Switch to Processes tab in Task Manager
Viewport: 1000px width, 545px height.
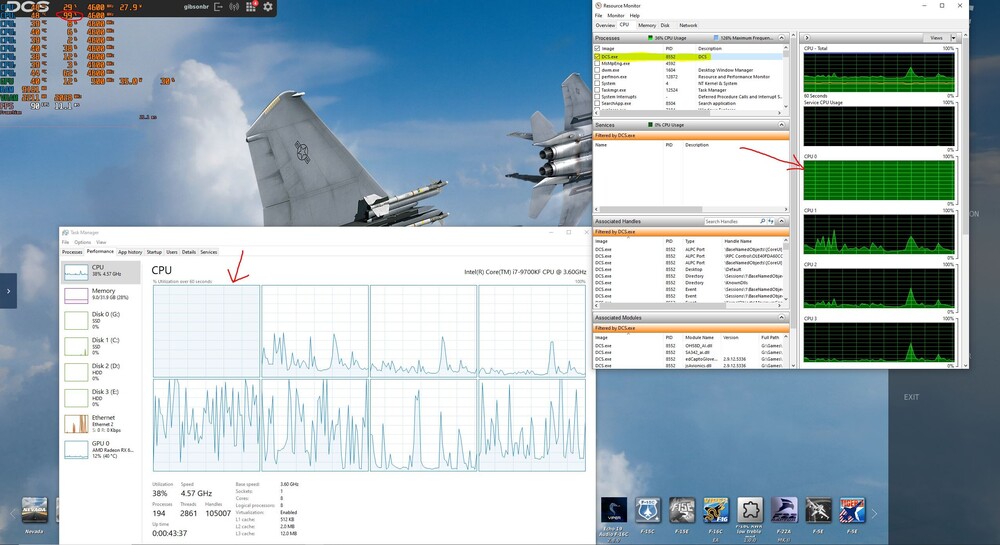(72, 252)
